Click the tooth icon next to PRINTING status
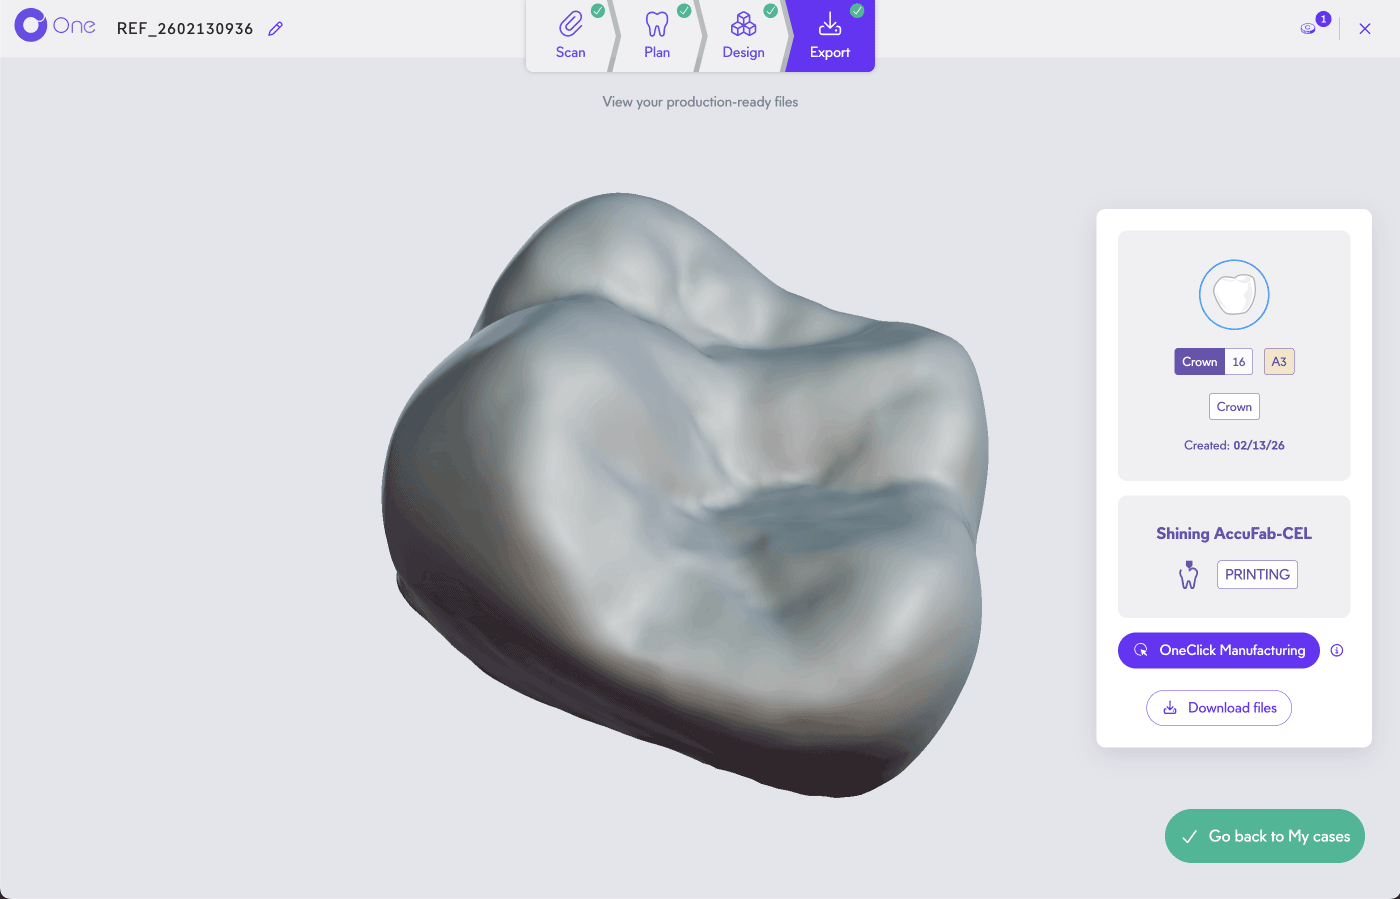Screen dimensions: 1400x899 (1188, 574)
